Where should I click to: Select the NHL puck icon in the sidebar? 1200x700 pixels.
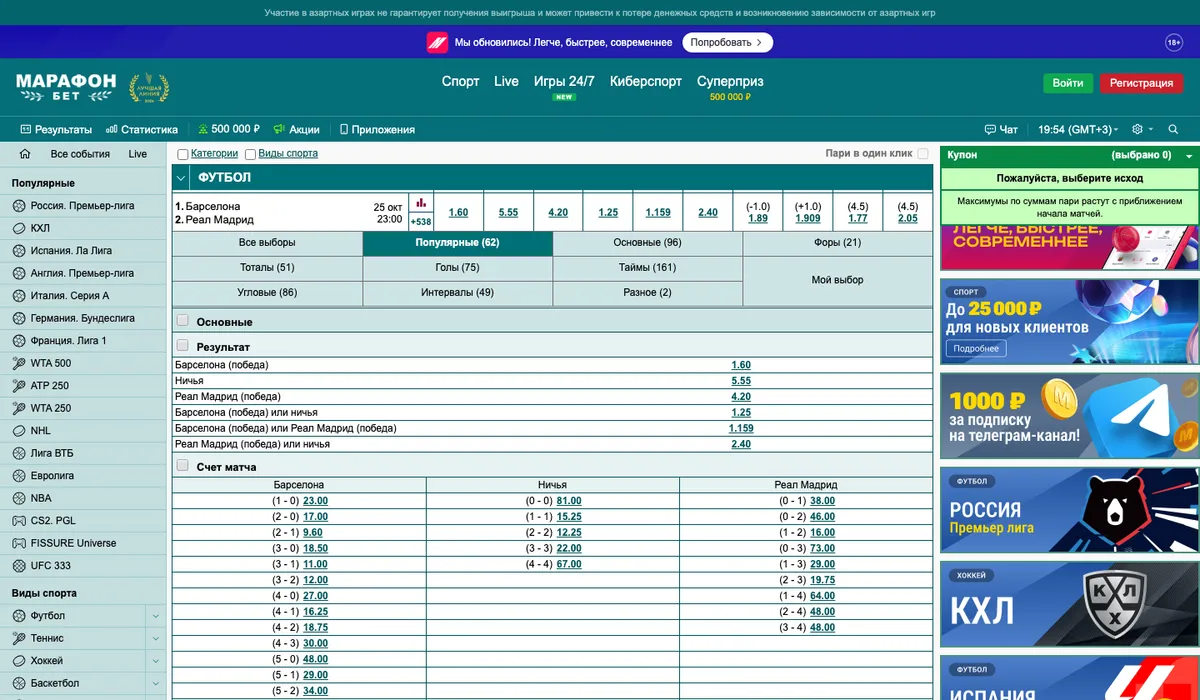click(x=19, y=431)
